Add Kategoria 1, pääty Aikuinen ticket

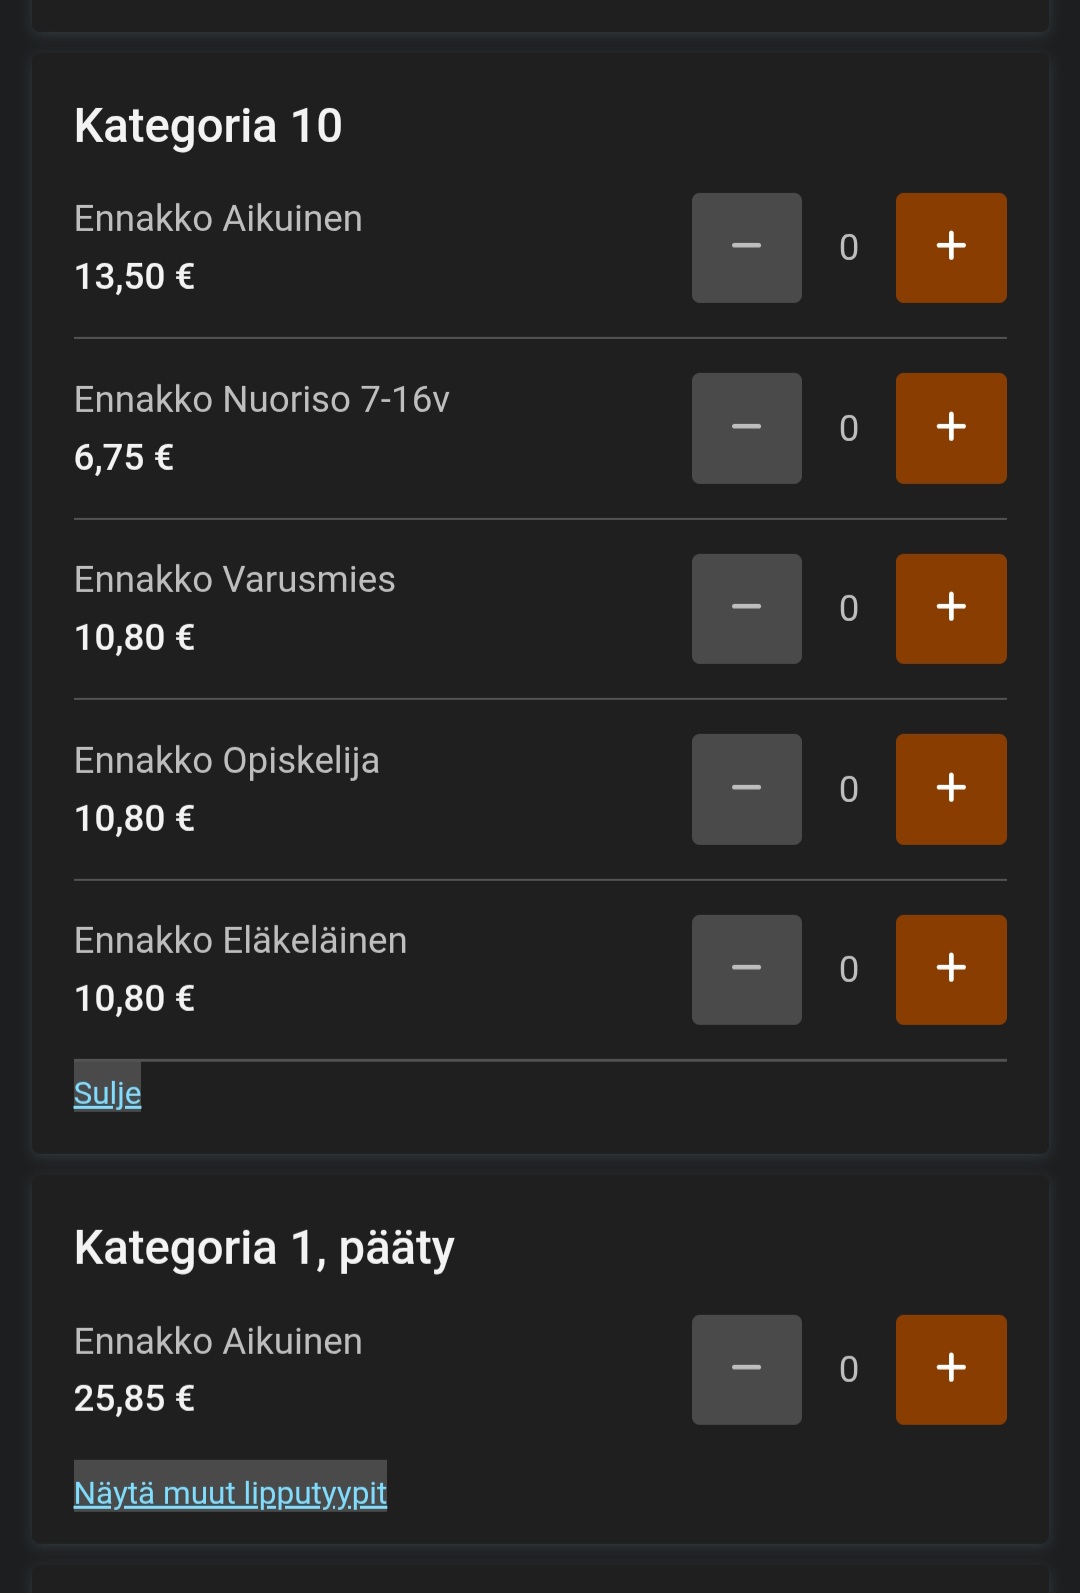(x=950, y=1369)
